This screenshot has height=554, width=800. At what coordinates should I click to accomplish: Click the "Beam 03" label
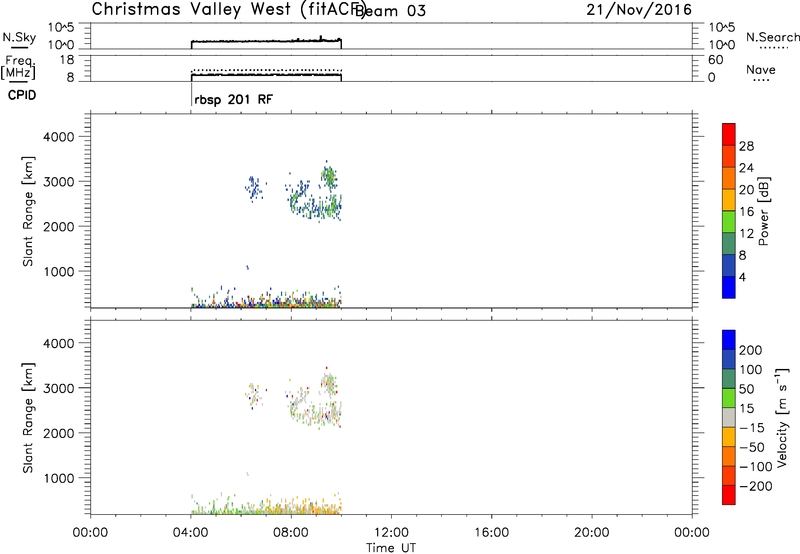click(x=390, y=11)
